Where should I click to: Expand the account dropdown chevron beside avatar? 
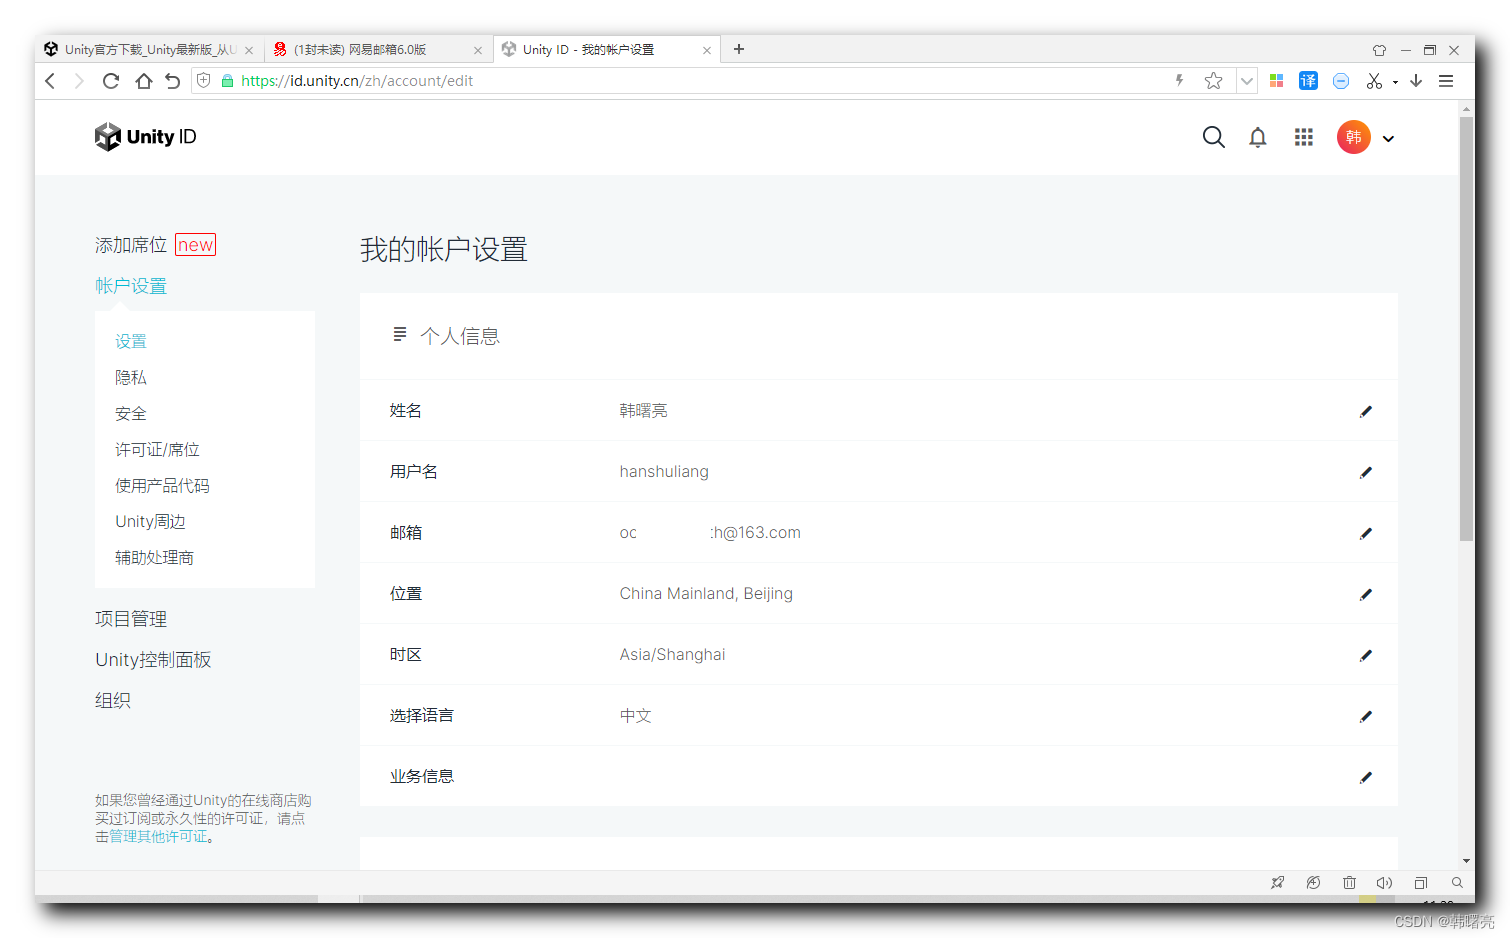pos(1388,139)
